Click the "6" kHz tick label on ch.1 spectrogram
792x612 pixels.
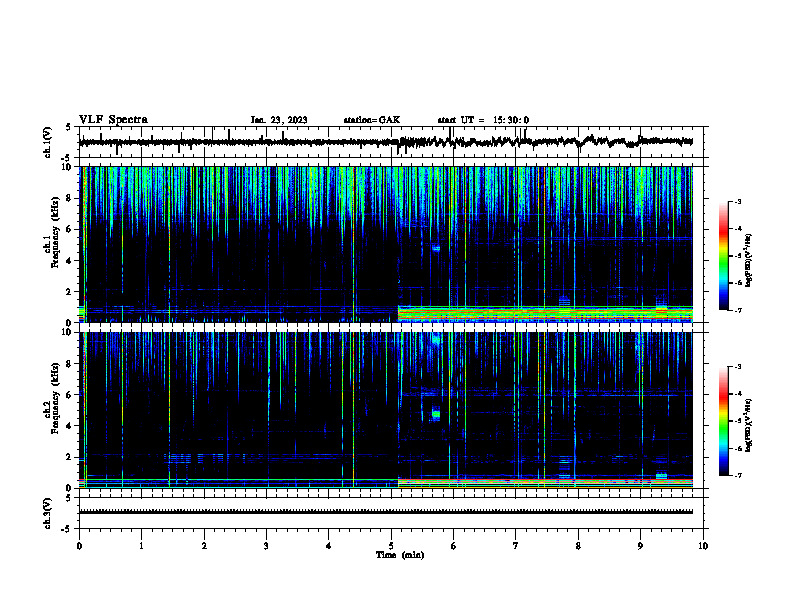[x=70, y=230]
